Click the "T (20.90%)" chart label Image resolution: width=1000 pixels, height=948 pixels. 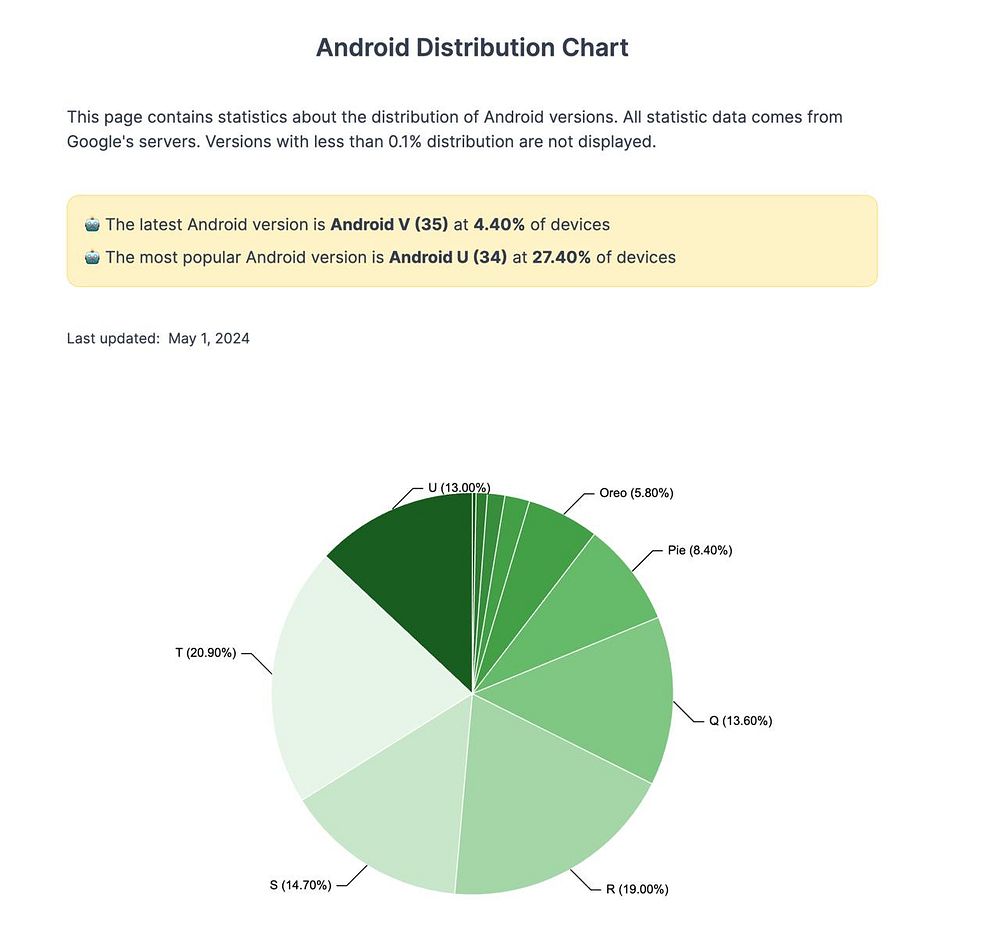point(205,653)
